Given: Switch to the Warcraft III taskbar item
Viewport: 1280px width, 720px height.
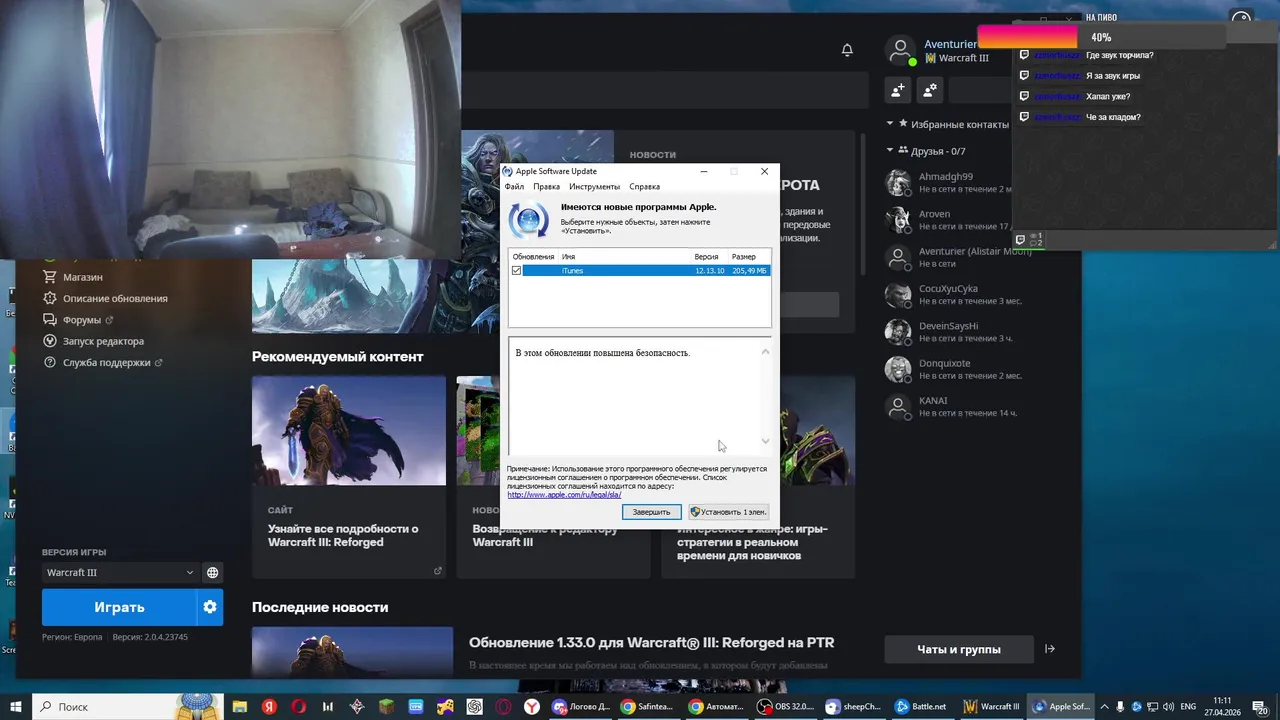Looking at the screenshot, I should coord(990,706).
